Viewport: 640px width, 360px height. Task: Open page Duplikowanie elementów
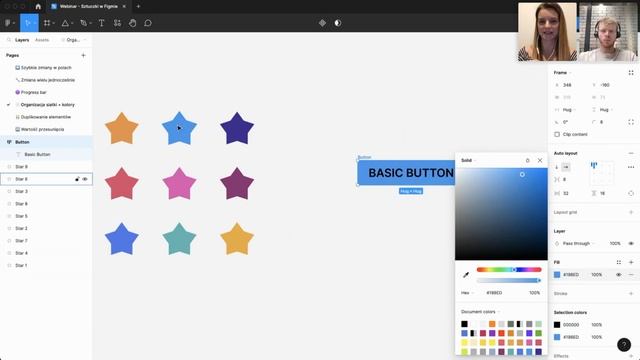tap(46, 117)
